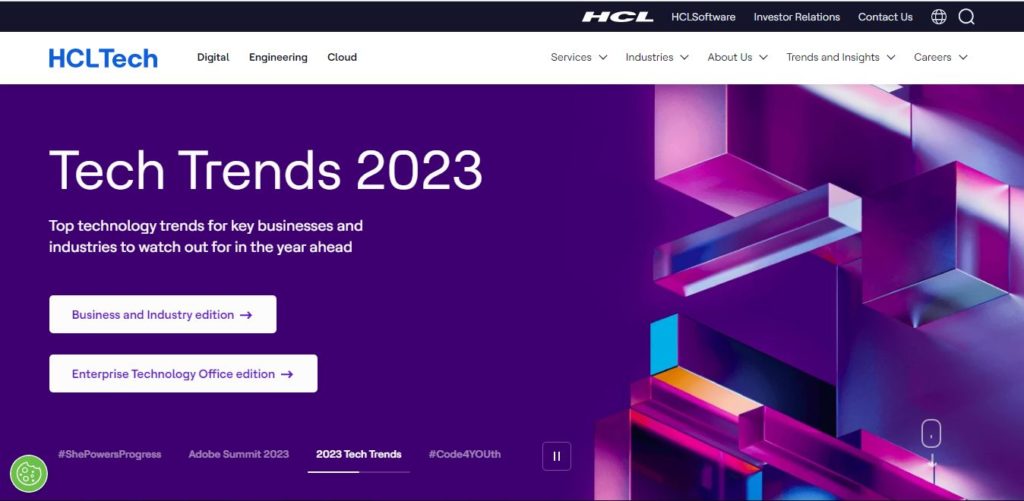Click the 2023 Tech Trends progress bar
Image resolution: width=1024 pixels, height=501 pixels.
pos(359,472)
